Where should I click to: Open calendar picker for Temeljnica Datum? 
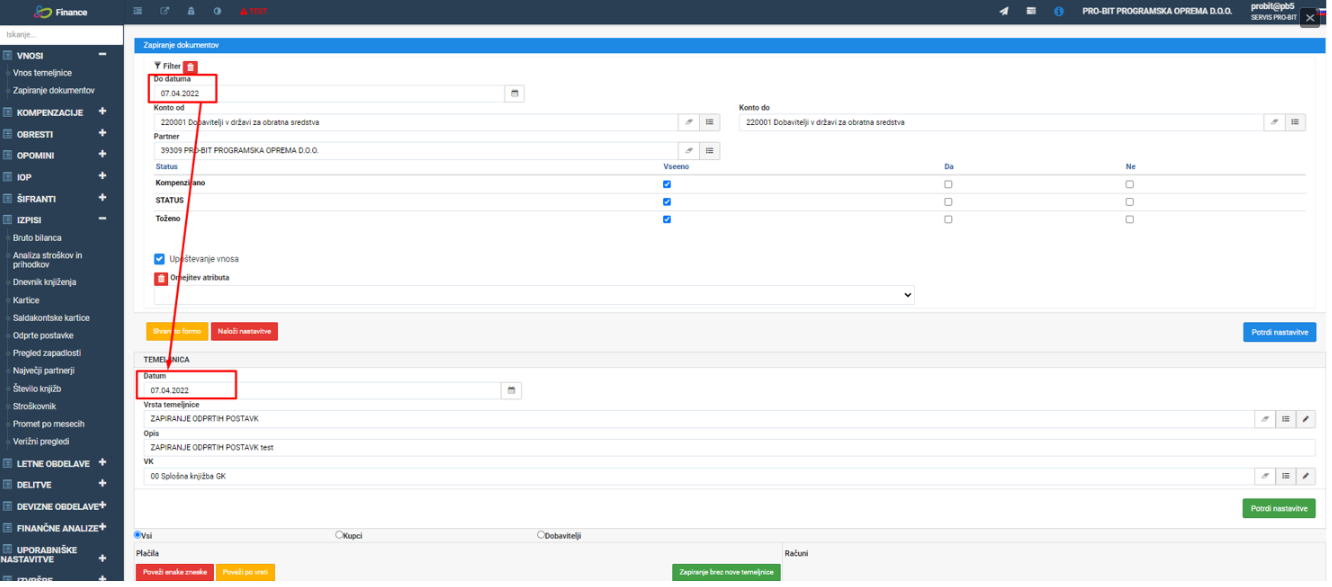[x=512, y=390]
